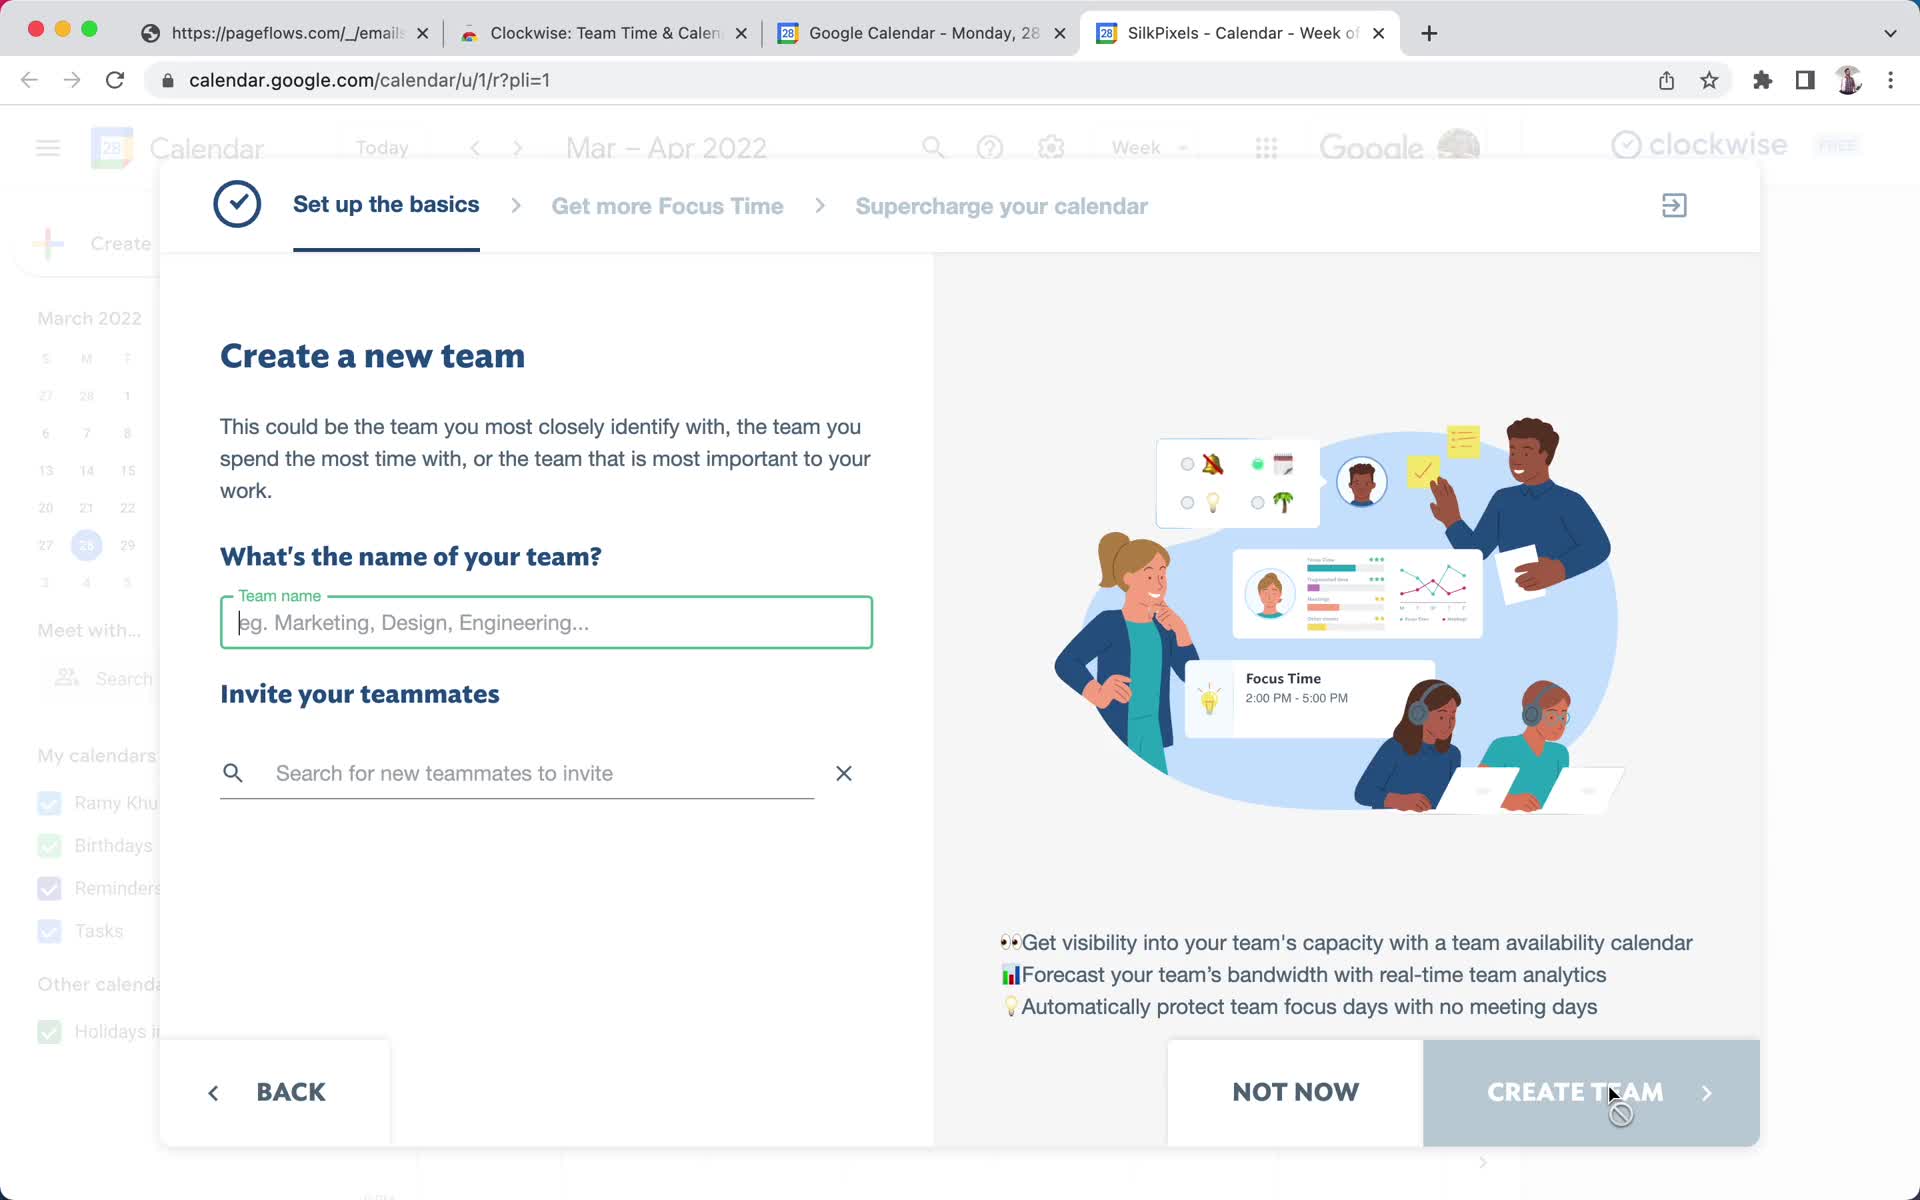Screen dimensions: 1920x1200
Task: Select the Set up the basics tab
Action: coord(386,205)
